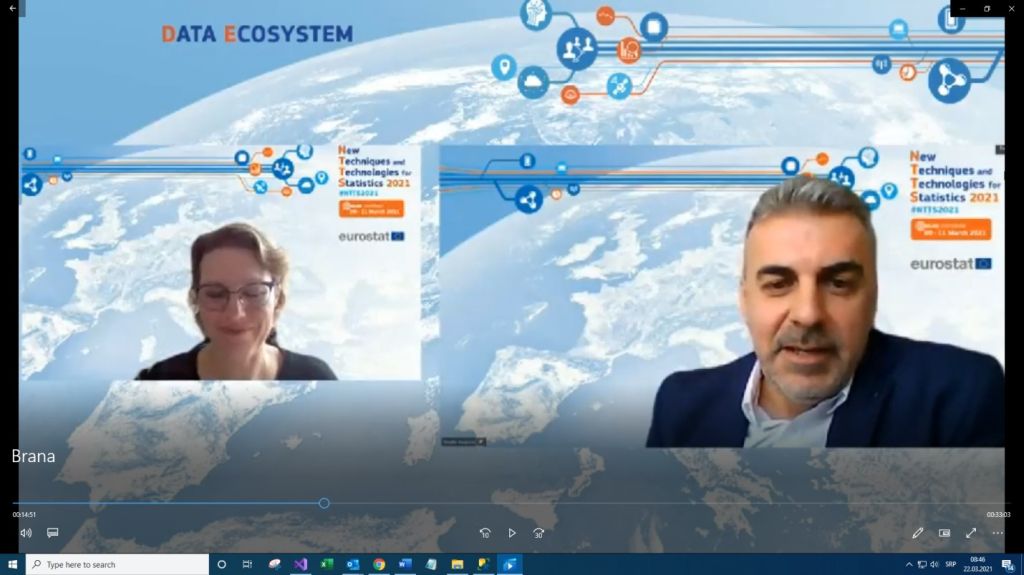Screen dimensions: 1024x575
Task: Skip back 10 seconds
Action: tap(485, 533)
